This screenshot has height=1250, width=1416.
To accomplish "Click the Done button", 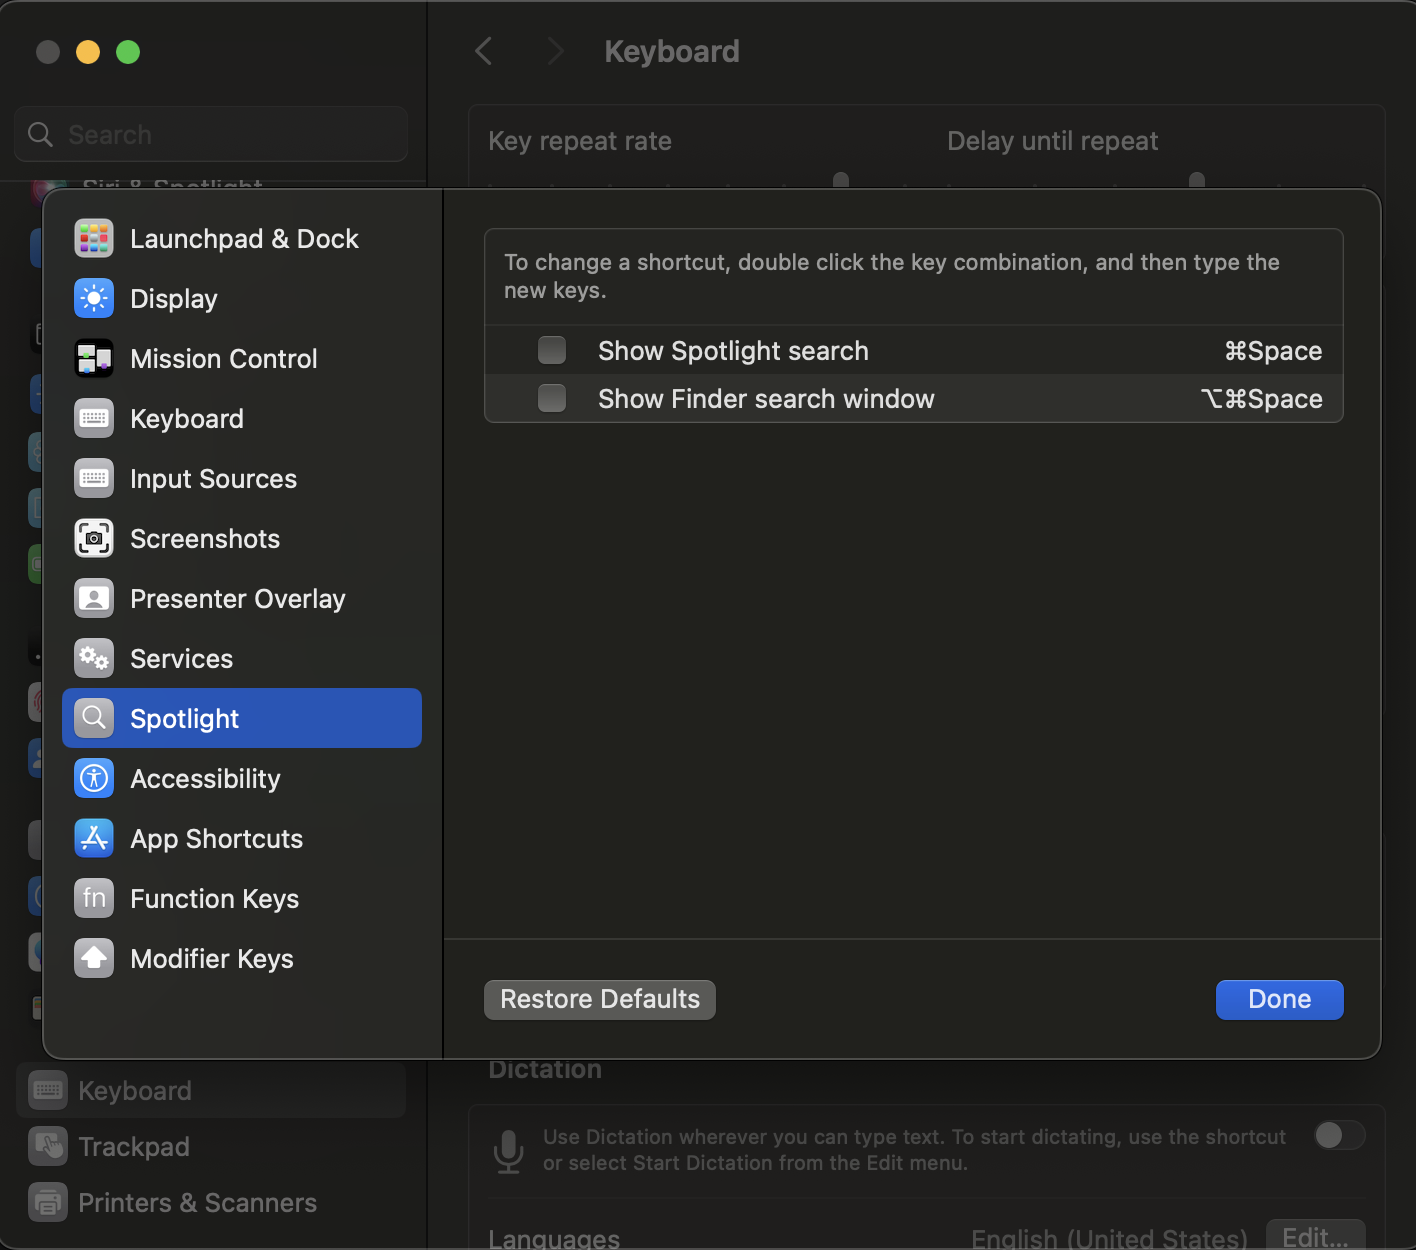I will 1279,999.
